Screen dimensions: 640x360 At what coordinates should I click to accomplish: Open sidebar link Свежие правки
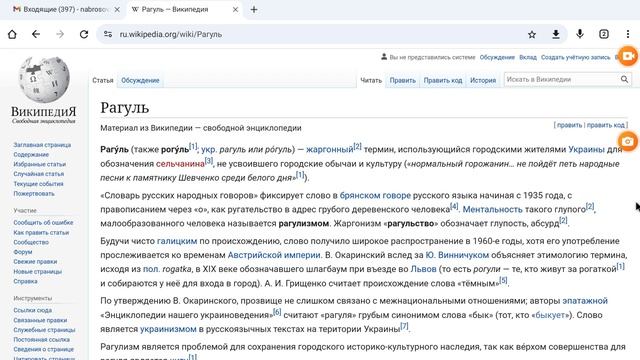[35, 262]
